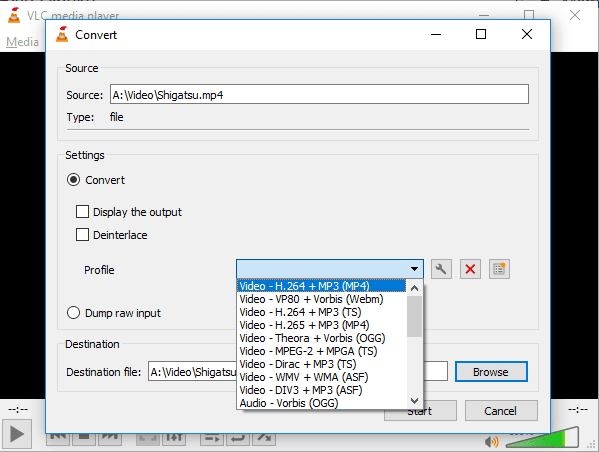This screenshot has width=599, height=452.
Task: Edit selected profile with wrench icon
Action: coord(441,269)
